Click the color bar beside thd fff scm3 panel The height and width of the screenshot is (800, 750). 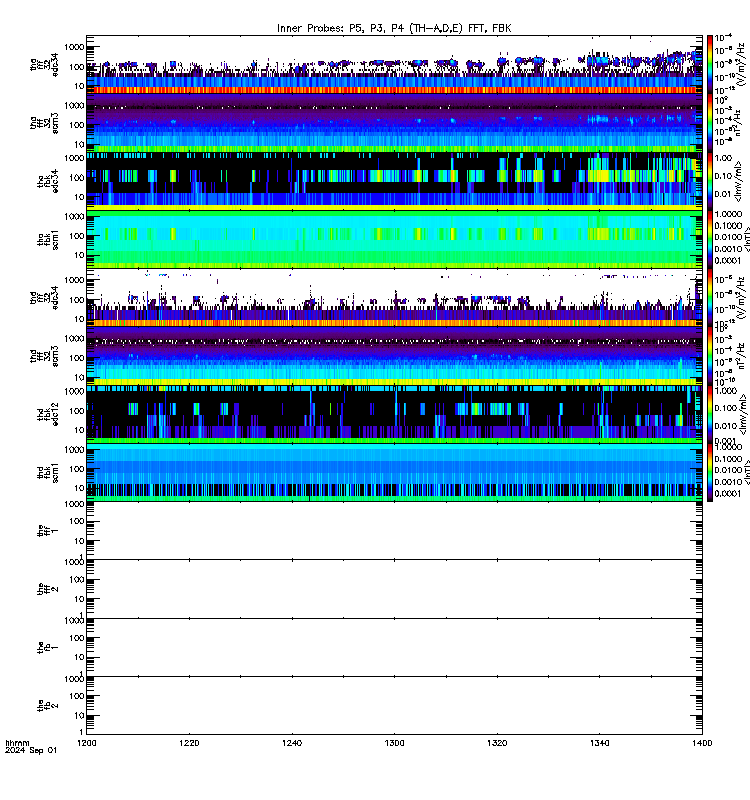710,356
